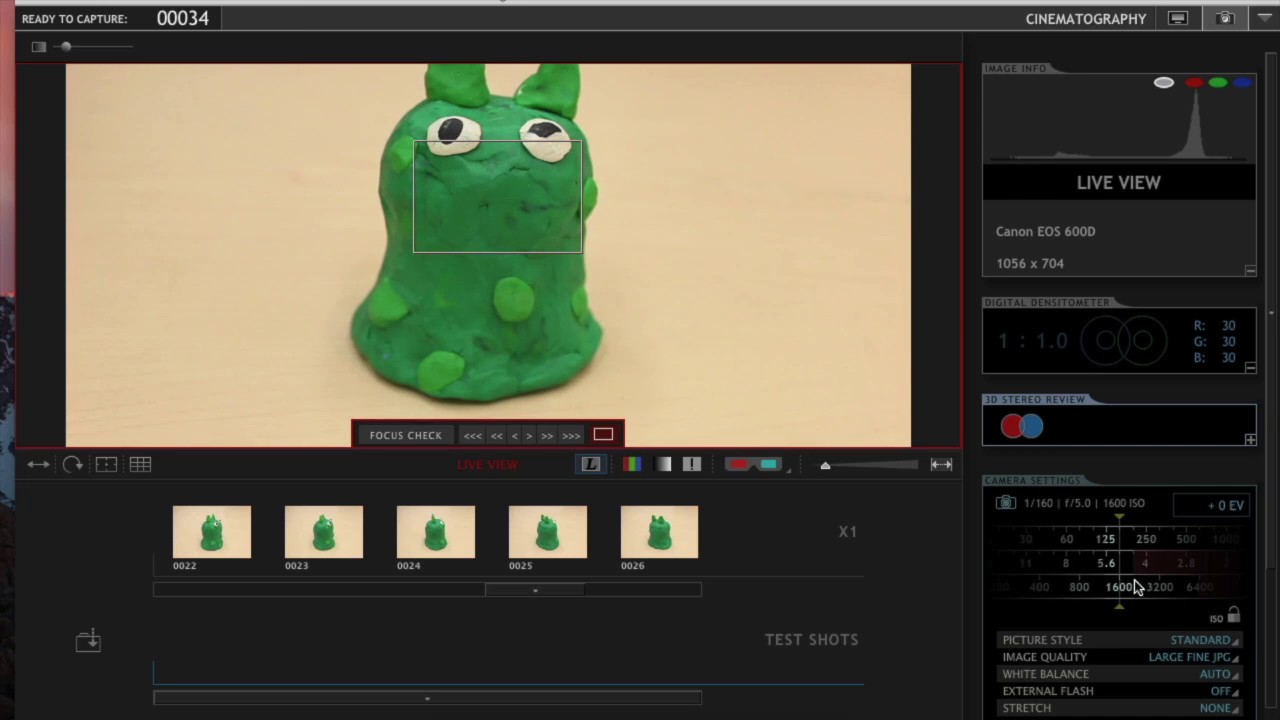Select ISO 800 on the dial
The height and width of the screenshot is (720, 1280).
tap(1079, 587)
